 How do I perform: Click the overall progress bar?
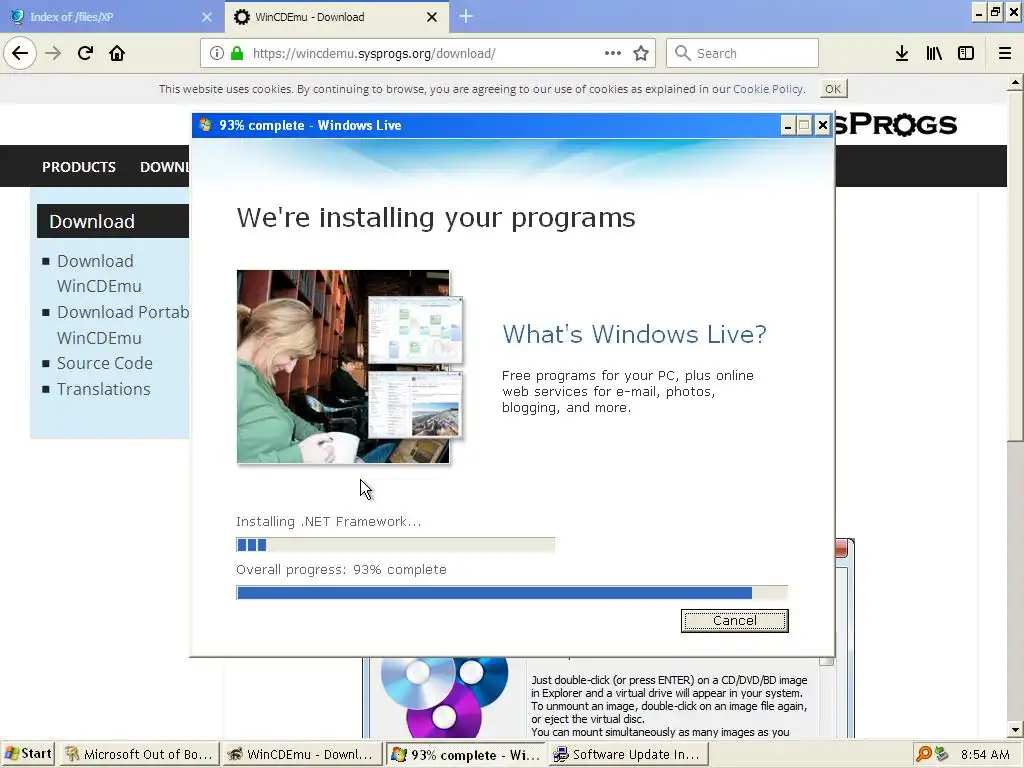512,593
